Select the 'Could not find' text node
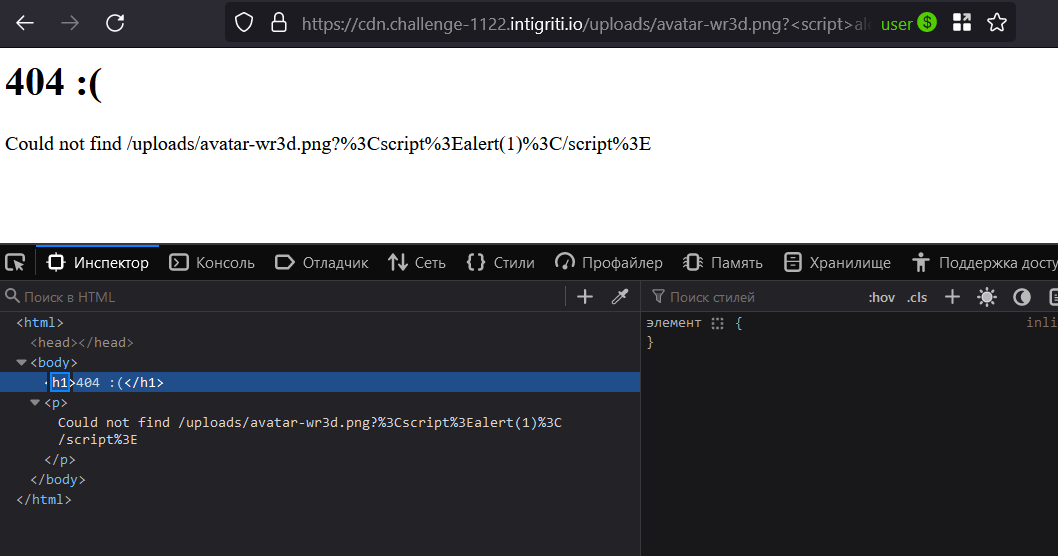 click(x=310, y=430)
